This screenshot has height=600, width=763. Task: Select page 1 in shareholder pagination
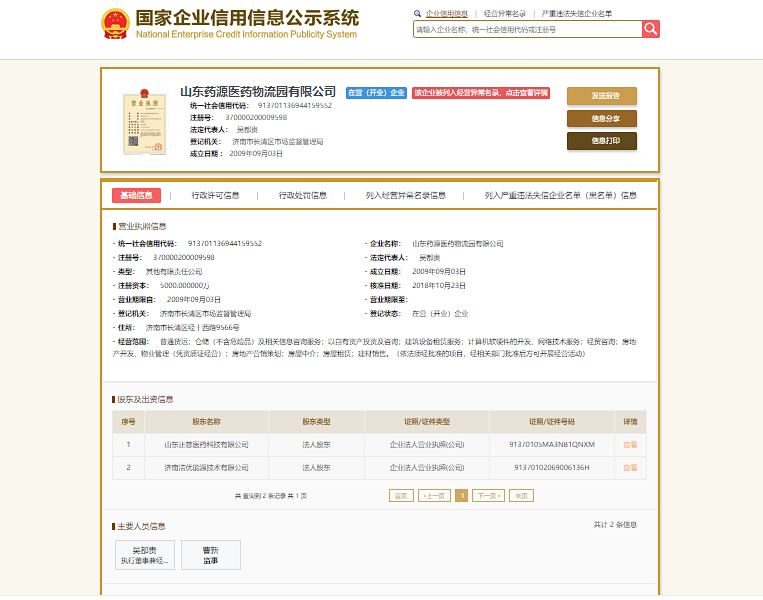[462, 496]
